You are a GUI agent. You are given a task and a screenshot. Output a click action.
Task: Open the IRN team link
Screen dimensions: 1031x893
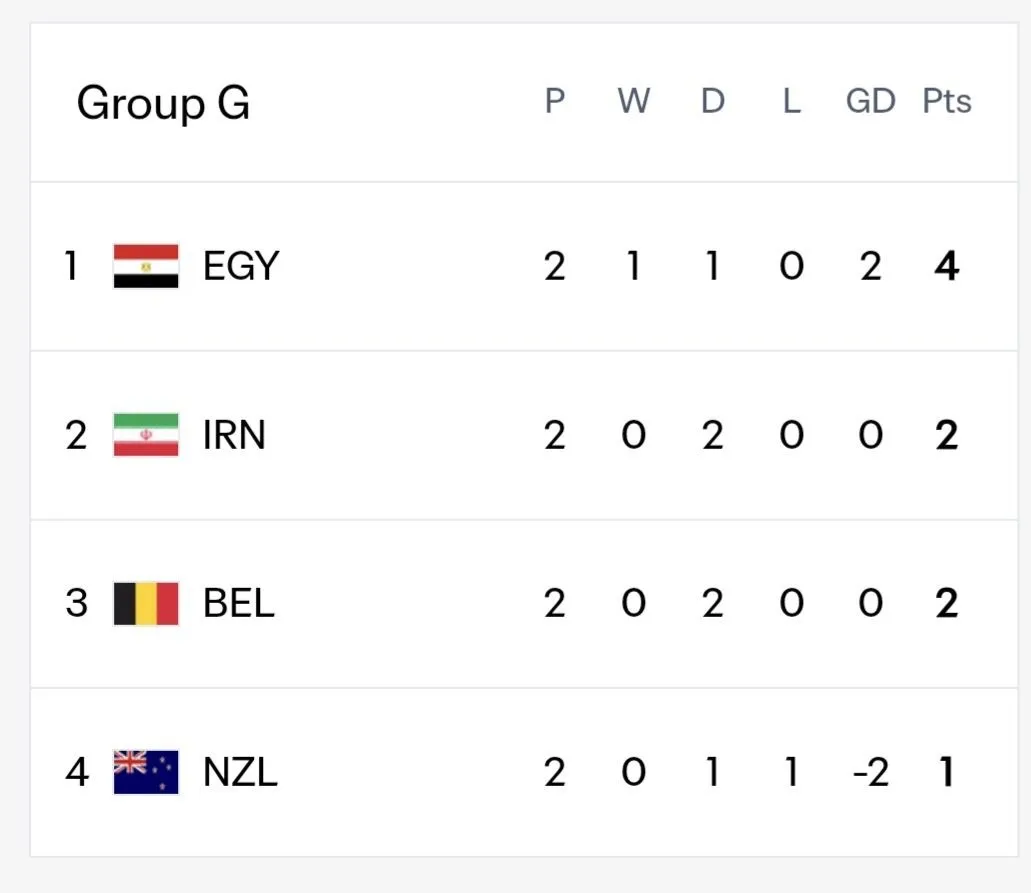pos(234,435)
